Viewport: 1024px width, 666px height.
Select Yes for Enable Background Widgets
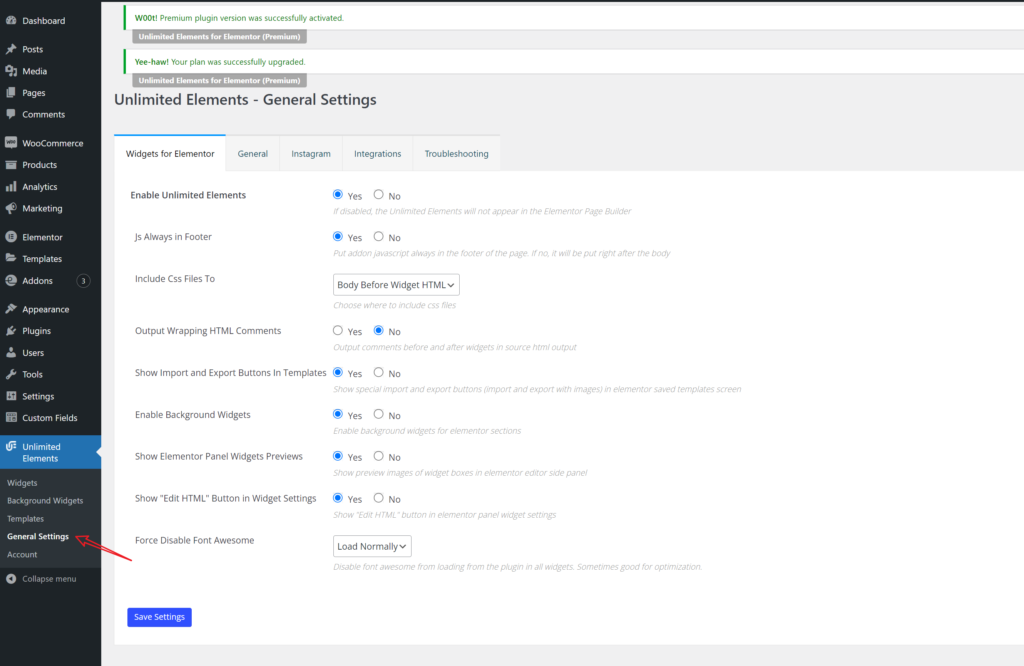pos(338,414)
